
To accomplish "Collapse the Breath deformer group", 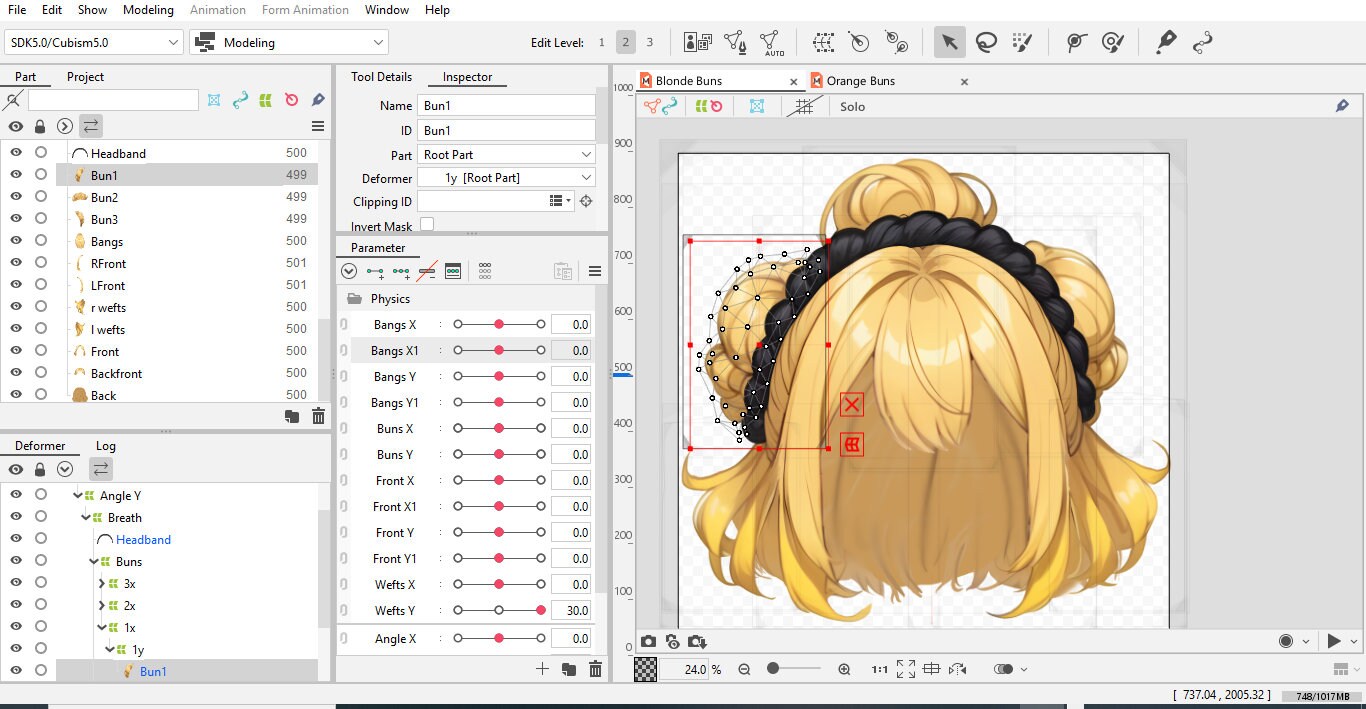I will tap(86, 517).
